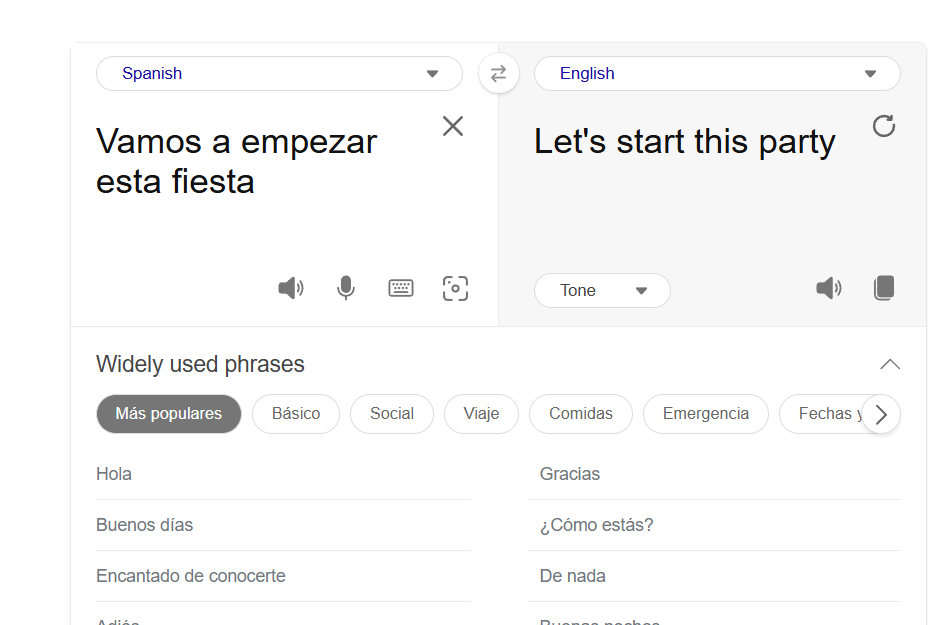Viewport: 930px width, 625px height.
Task: Show more phrase categories with right arrow
Action: tap(881, 414)
